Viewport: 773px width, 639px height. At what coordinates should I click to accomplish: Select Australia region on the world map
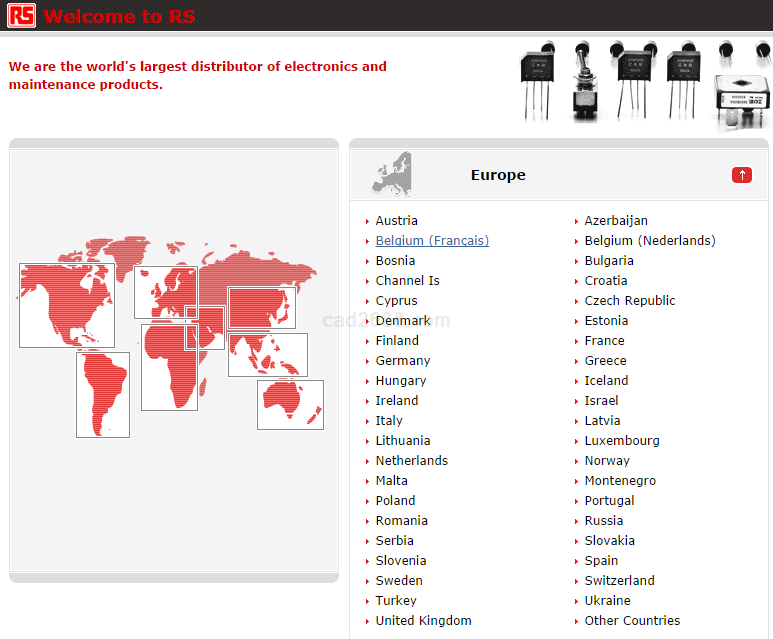290,404
